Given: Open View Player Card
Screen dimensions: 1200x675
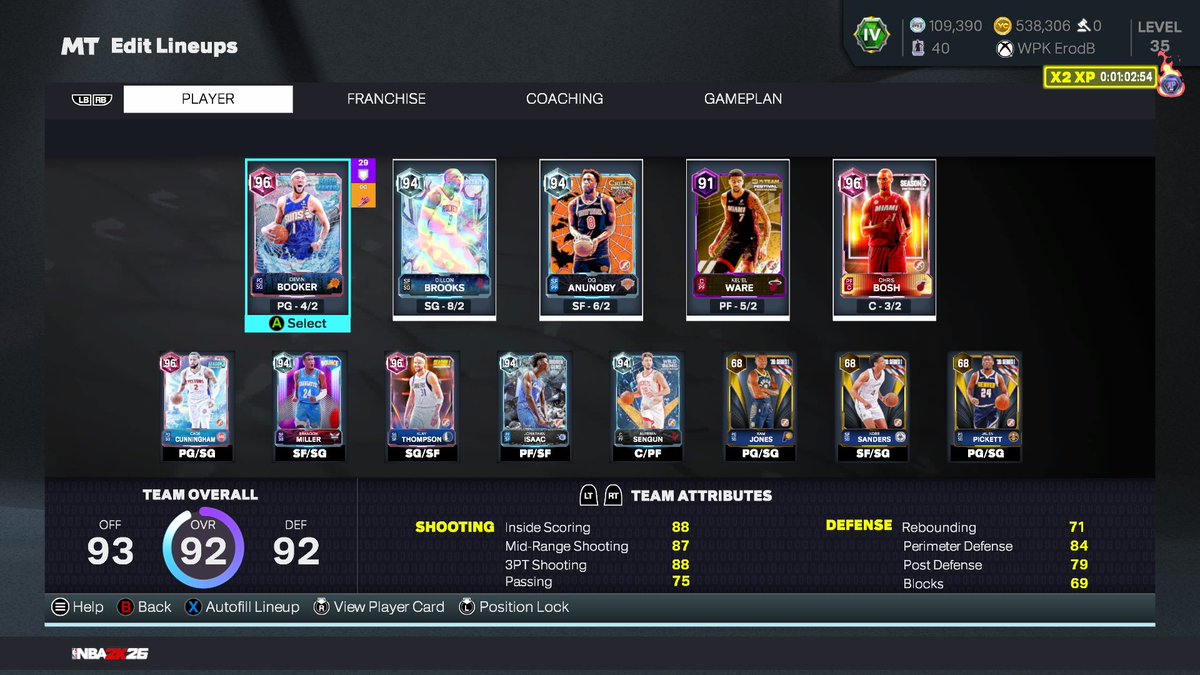Looking at the screenshot, I should (x=379, y=607).
